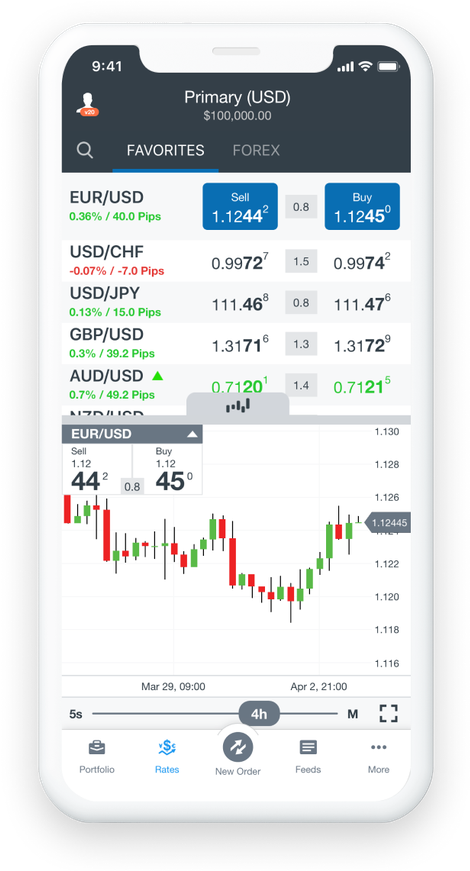Select the USD/JPY row
Screen dimensions: 470x871
[x=236, y=302]
